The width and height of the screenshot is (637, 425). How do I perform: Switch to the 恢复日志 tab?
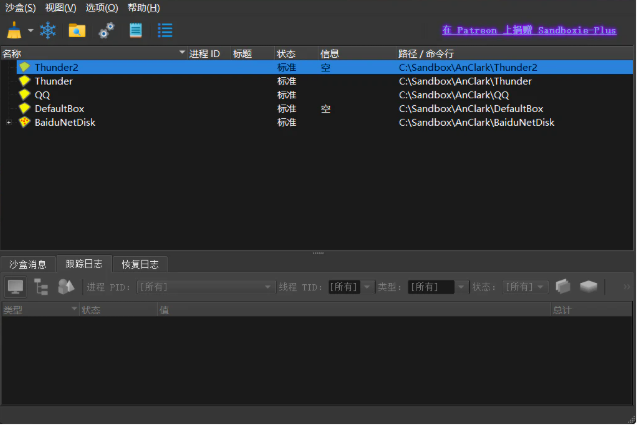click(x=140, y=264)
